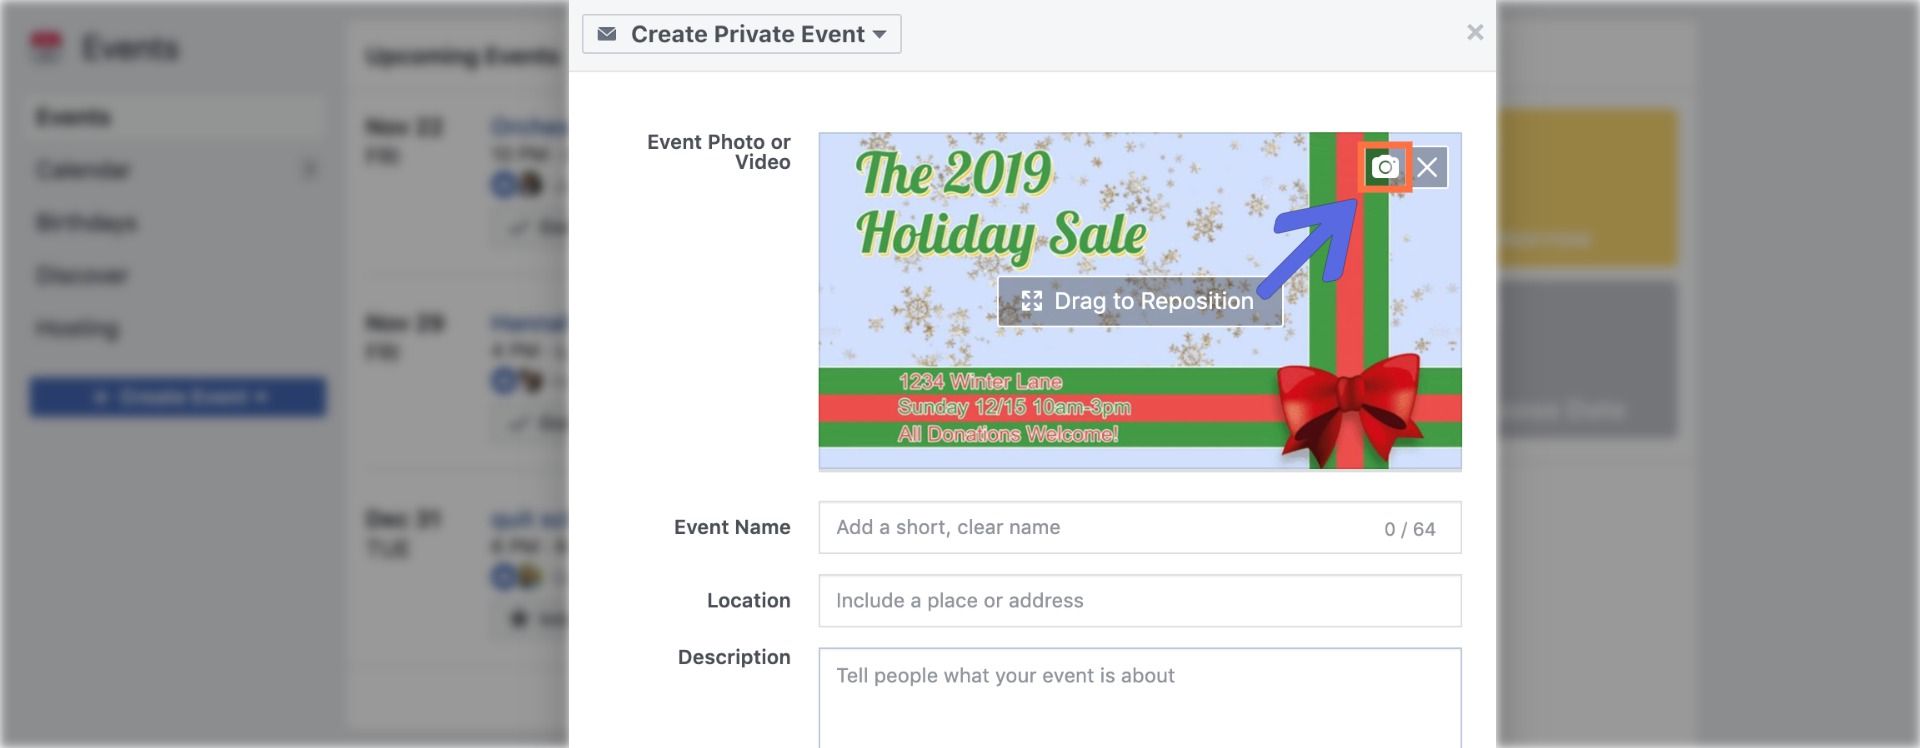Click the Event Name text field

[x=1100, y=528]
